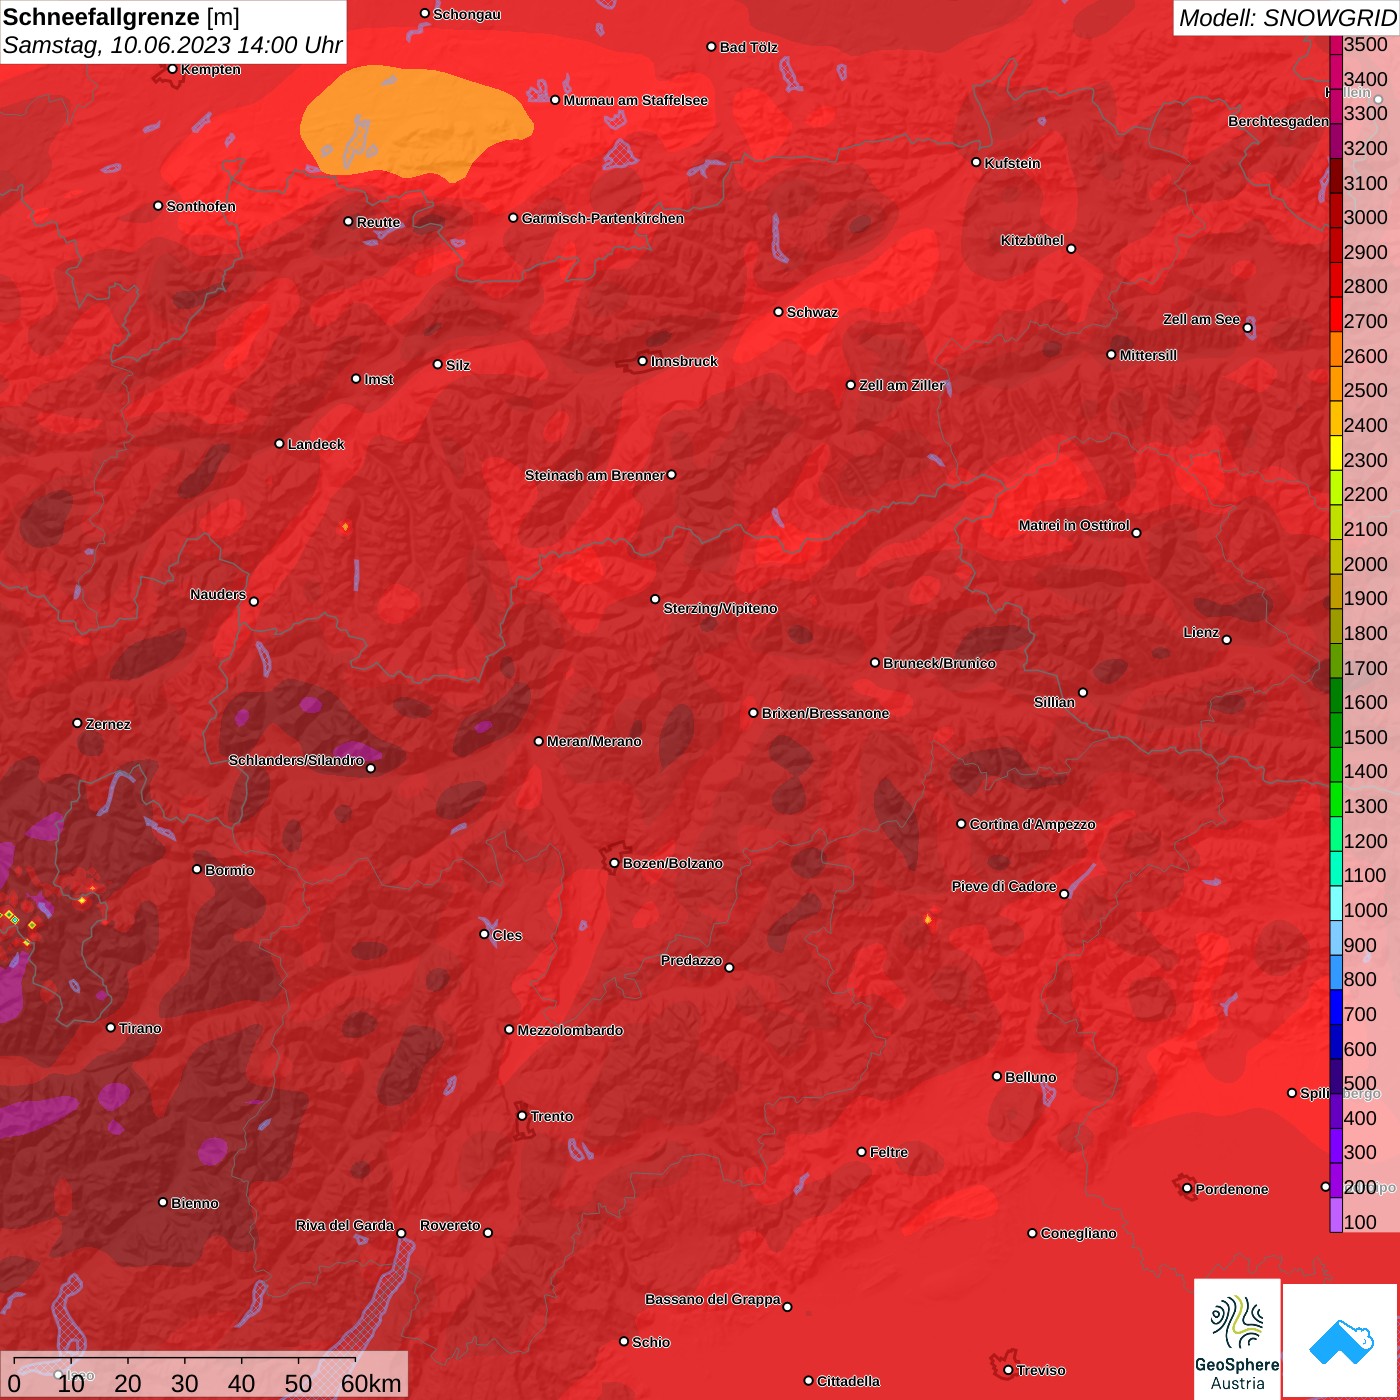Click the blue avalanche service logo
Screen dimensions: 1400x1400
click(x=1341, y=1341)
